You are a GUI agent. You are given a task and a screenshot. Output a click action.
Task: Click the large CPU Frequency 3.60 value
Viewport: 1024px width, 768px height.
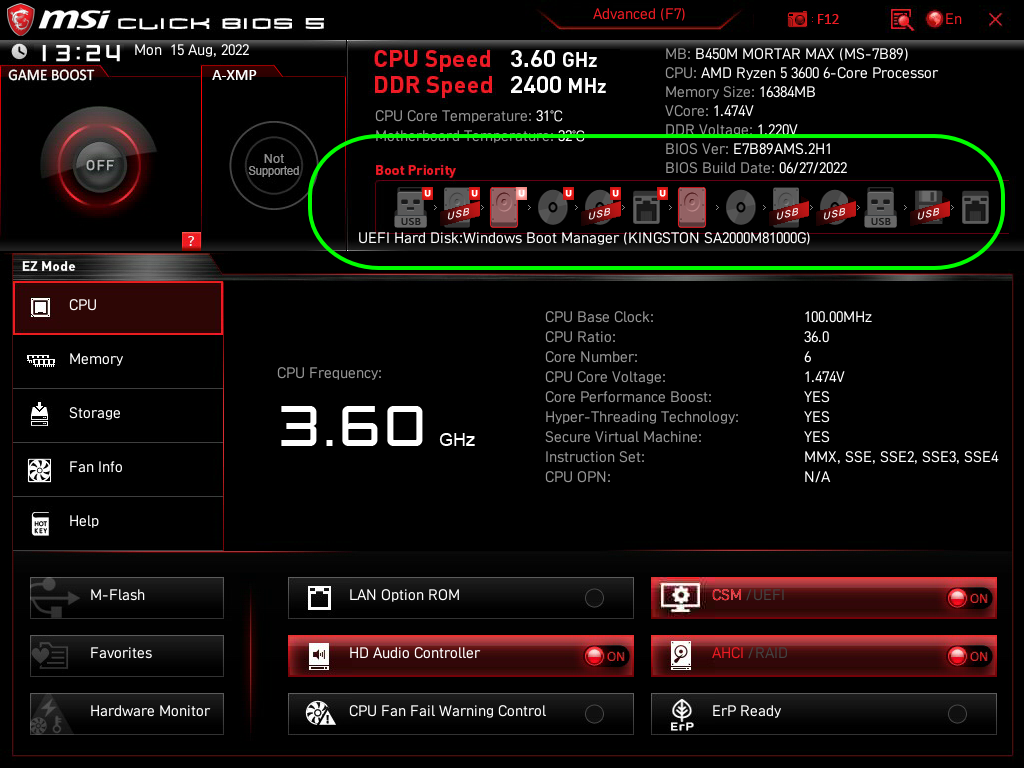352,425
